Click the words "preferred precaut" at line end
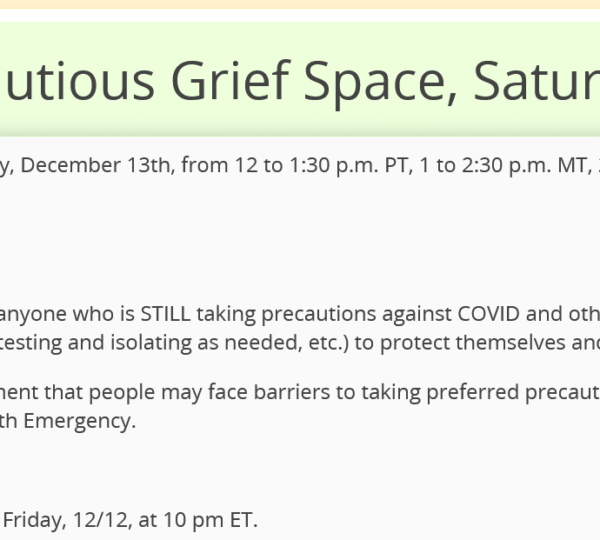600x540 pixels. (525, 392)
